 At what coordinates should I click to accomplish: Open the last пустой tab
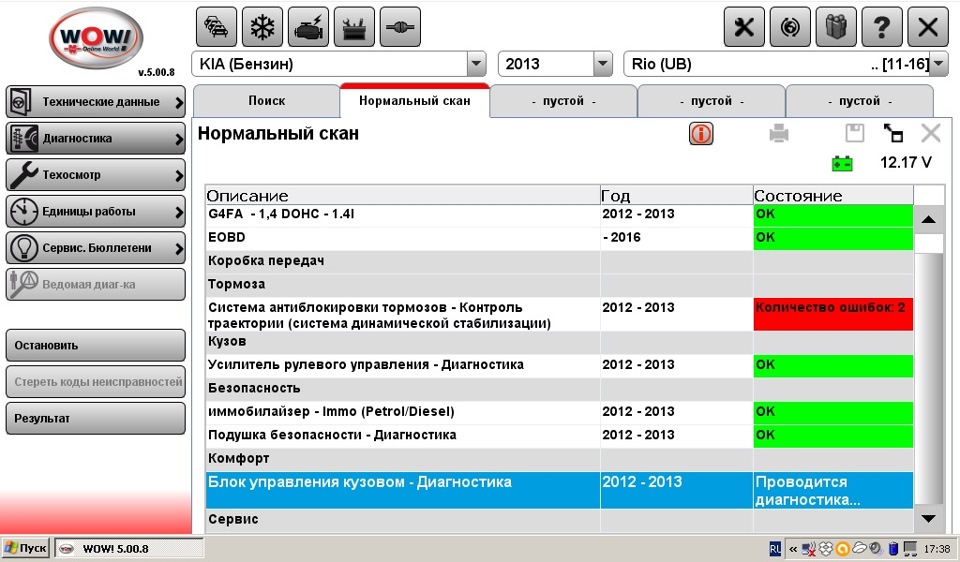coord(860,101)
